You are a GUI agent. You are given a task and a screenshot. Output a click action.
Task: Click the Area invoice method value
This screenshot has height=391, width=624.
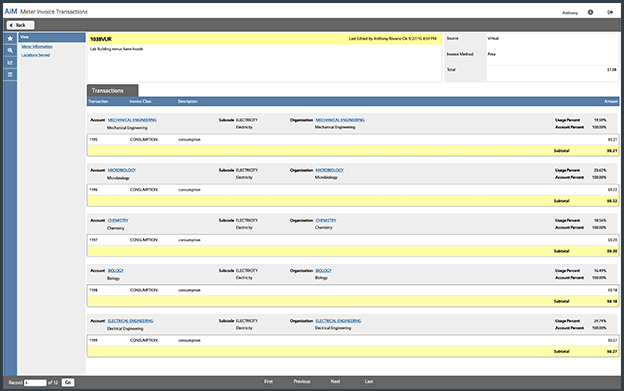(x=491, y=54)
